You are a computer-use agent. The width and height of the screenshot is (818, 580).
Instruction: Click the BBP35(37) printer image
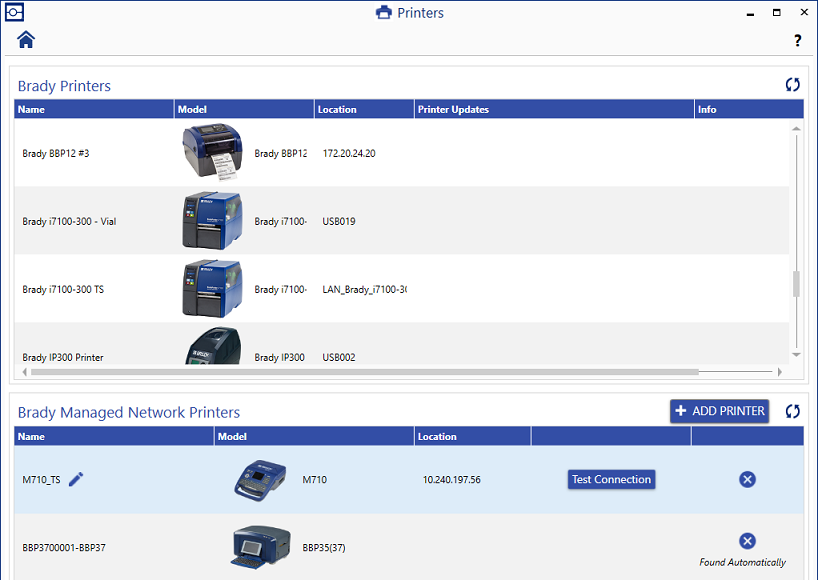coord(260,547)
